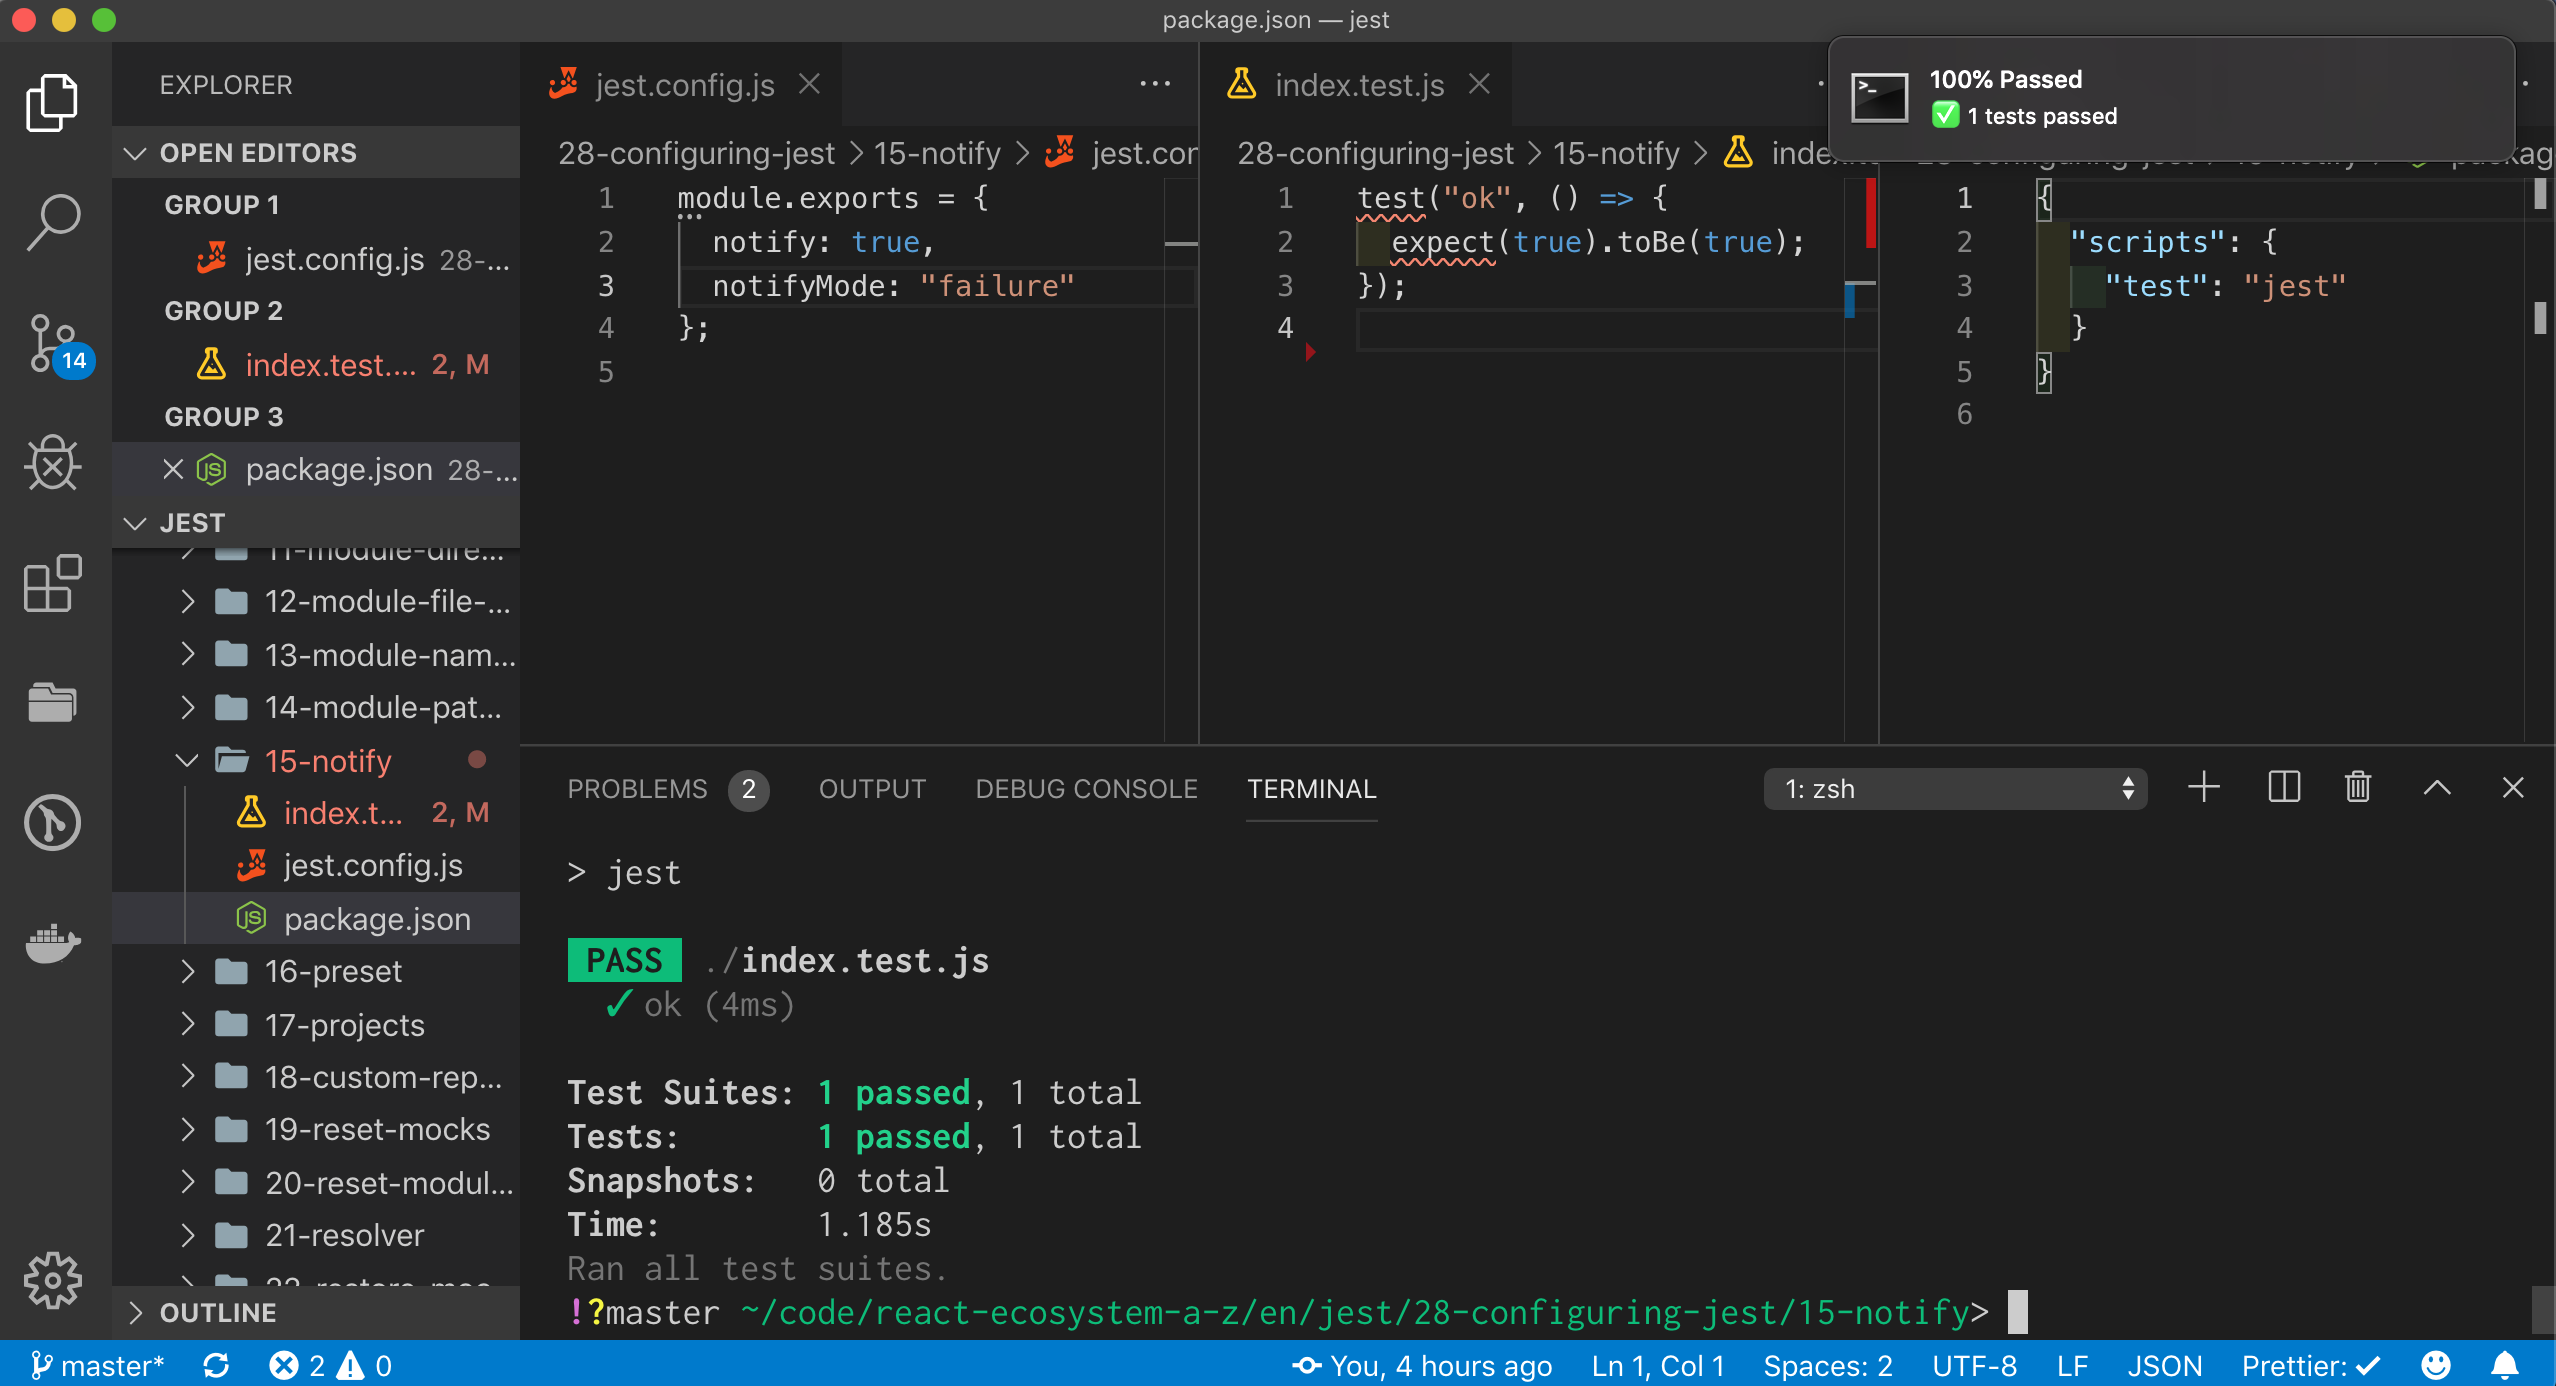Close the jest.config.js editor tab

tap(809, 85)
